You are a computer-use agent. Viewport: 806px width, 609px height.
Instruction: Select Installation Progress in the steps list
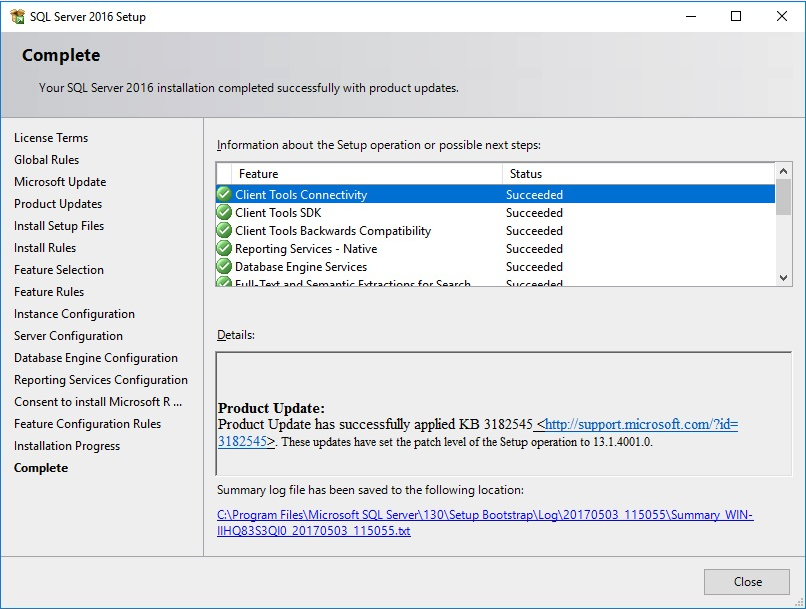(67, 446)
